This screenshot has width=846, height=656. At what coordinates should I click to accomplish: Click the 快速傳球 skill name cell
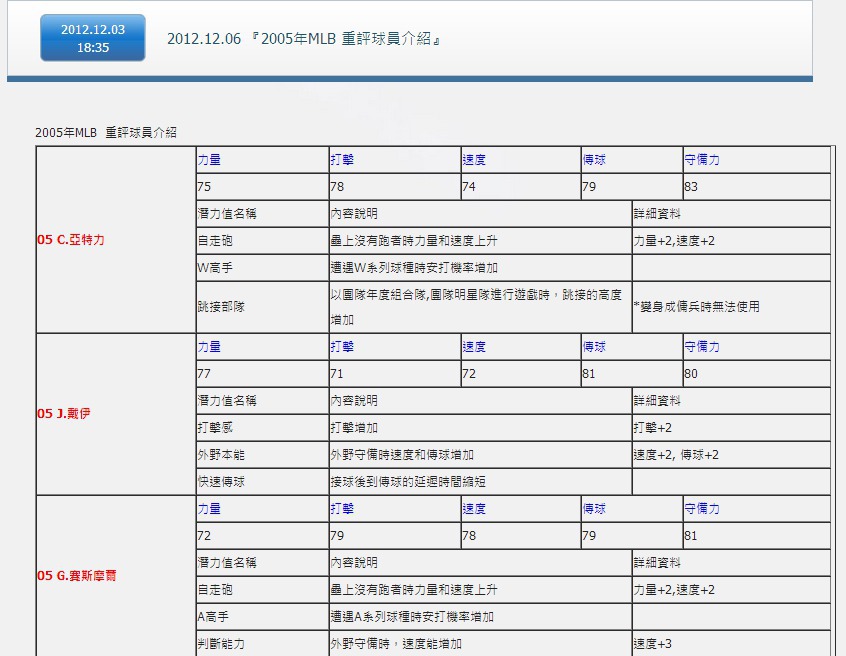(x=221, y=482)
